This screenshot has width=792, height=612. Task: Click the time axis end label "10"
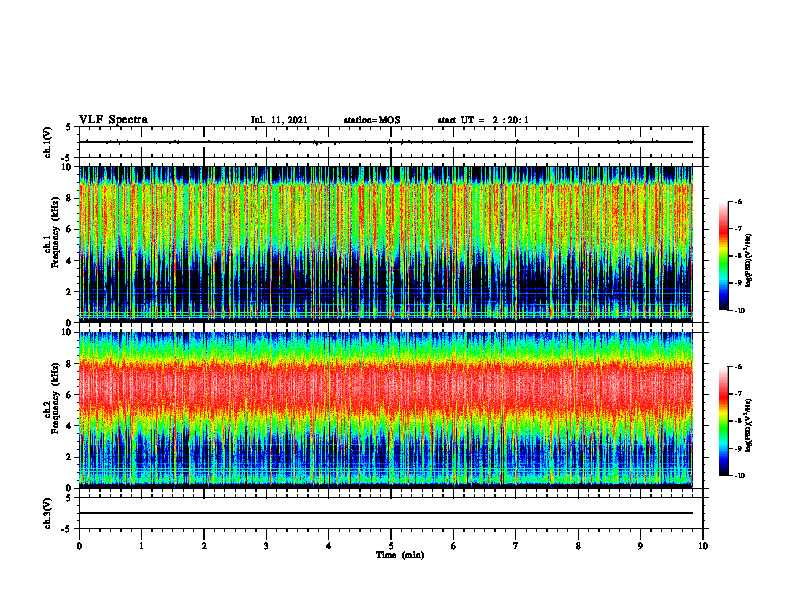tap(703, 546)
